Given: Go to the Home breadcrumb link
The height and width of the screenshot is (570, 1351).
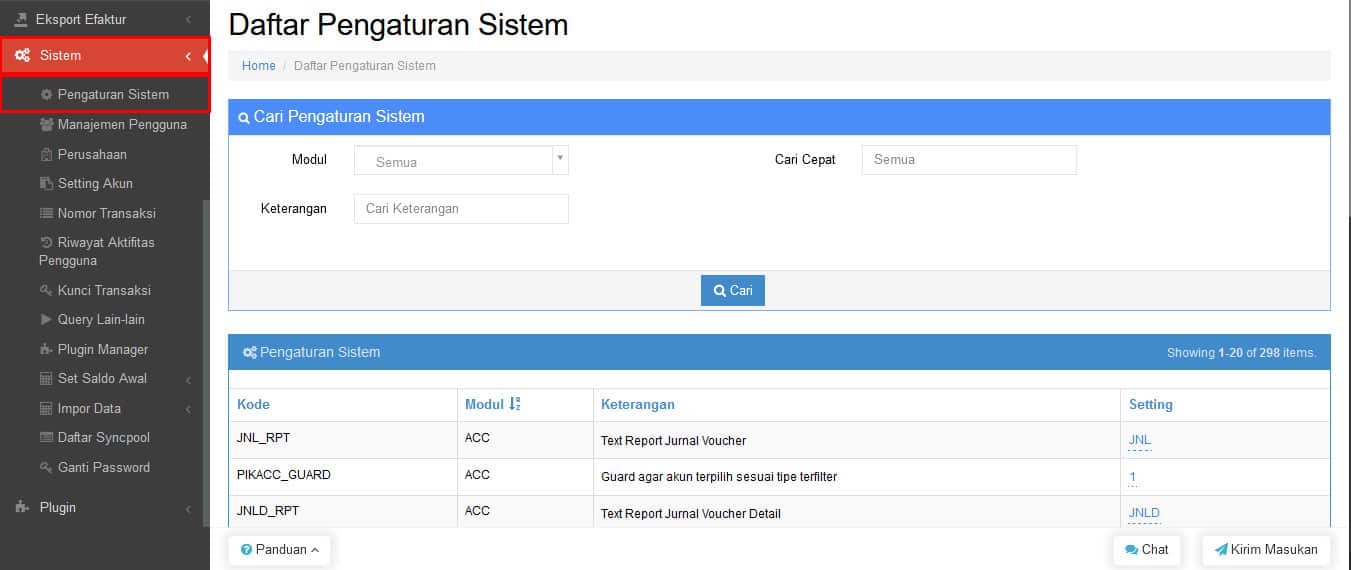Looking at the screenshot, I should tap(259, 66).
